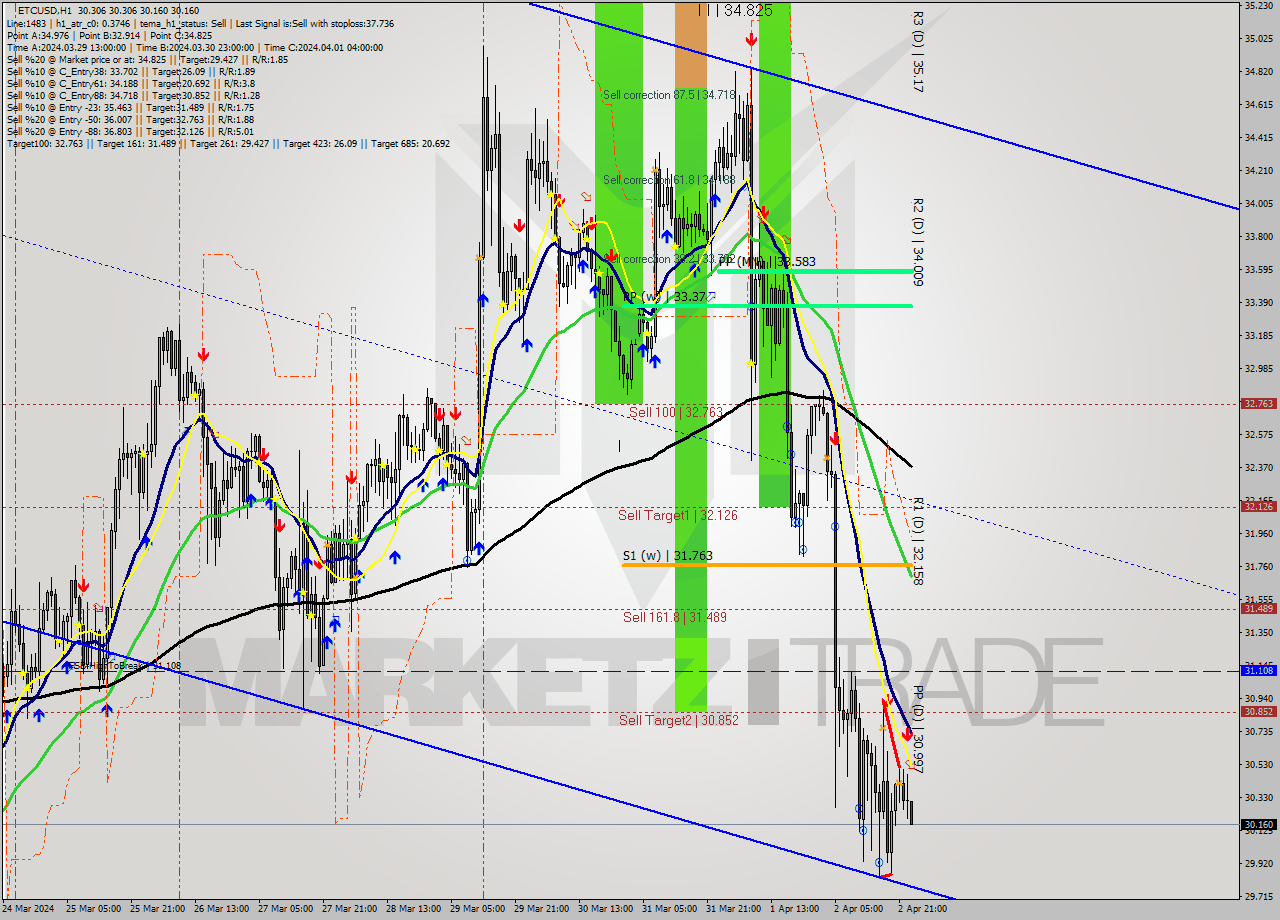Image resolution: width=1280 pixels, height=920 pixels.
Task: Click the orange S1 (w) horizontal level line
Action: tap(767, 565)
